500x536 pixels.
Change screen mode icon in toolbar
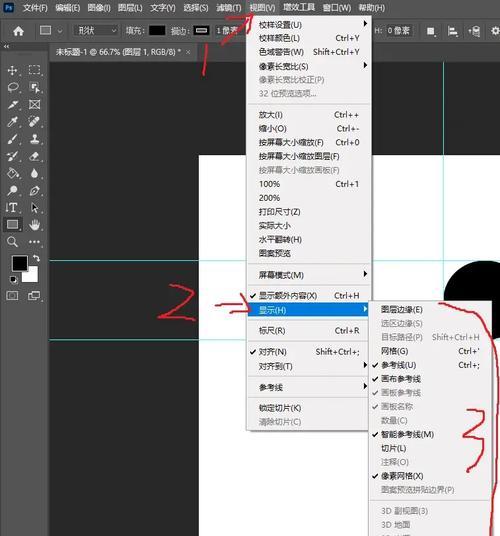[x=34, y=295]
